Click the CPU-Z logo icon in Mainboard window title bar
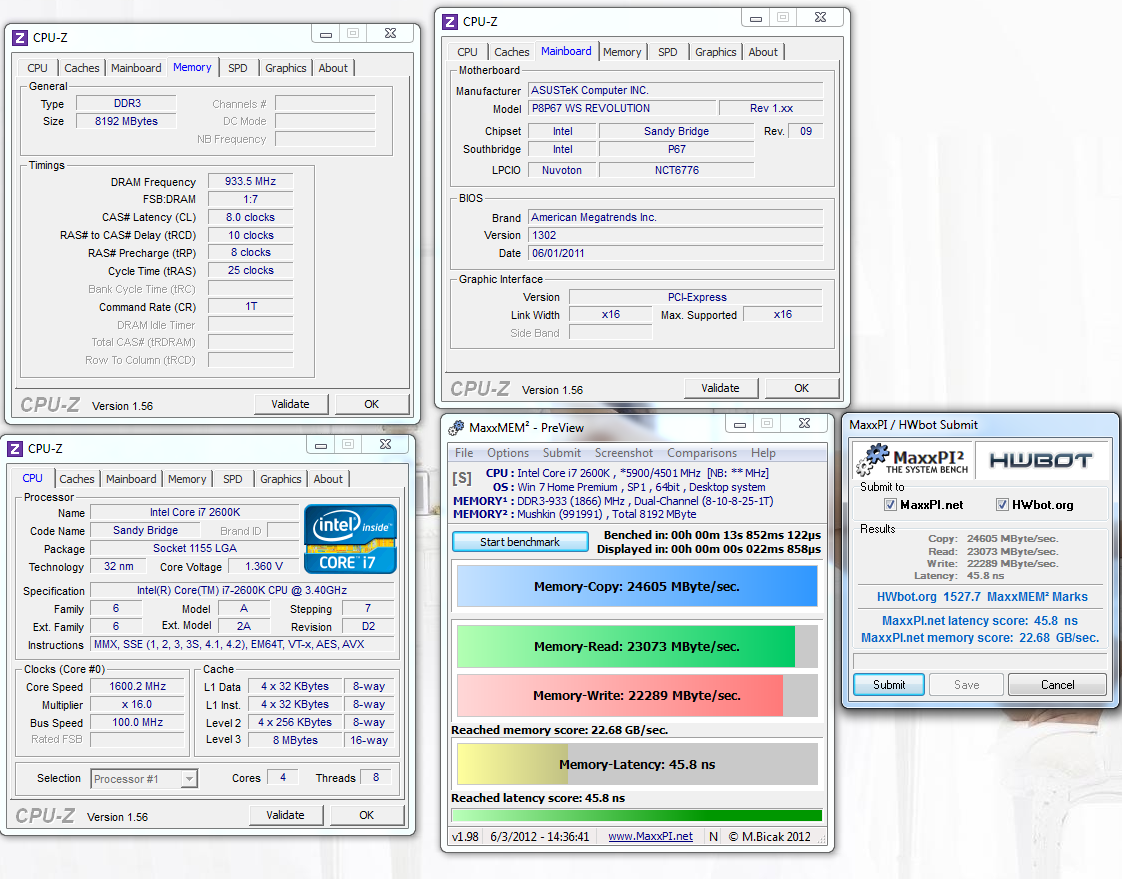The width and height of the screenshot is (1122, 879). 450,22
